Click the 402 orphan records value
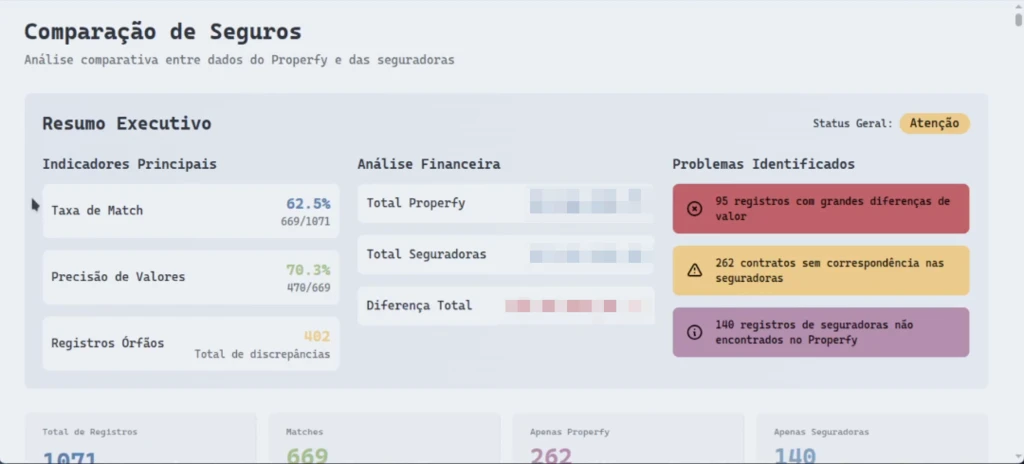Screen dimensions: 1024x464 point(317,337)
